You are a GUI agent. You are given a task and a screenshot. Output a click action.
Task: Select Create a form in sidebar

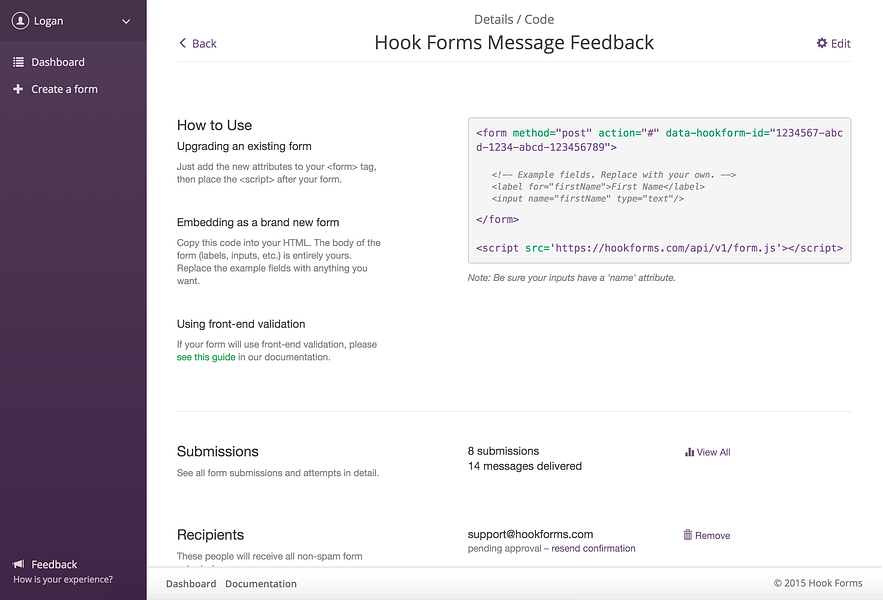pos(64,89)
